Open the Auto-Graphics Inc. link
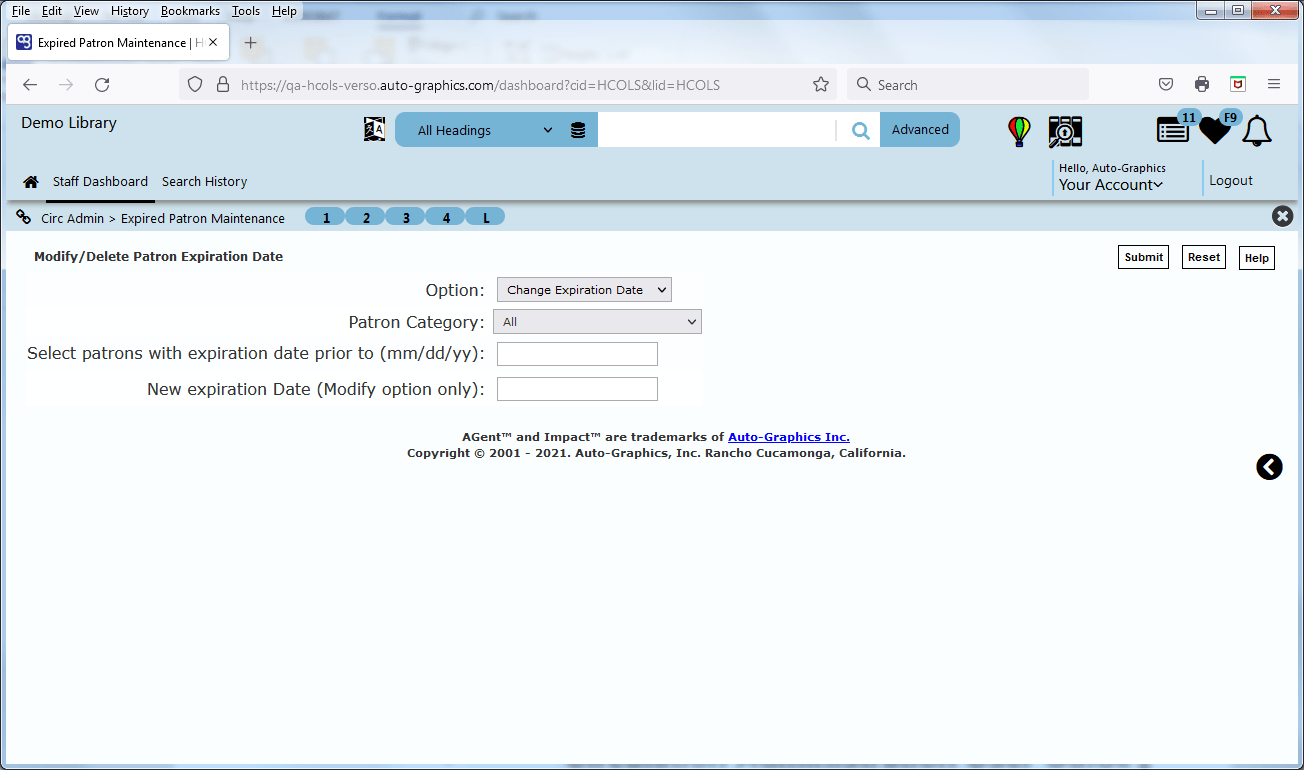The height and width of the screenshot is (770, 1304). tap(789, 437)
